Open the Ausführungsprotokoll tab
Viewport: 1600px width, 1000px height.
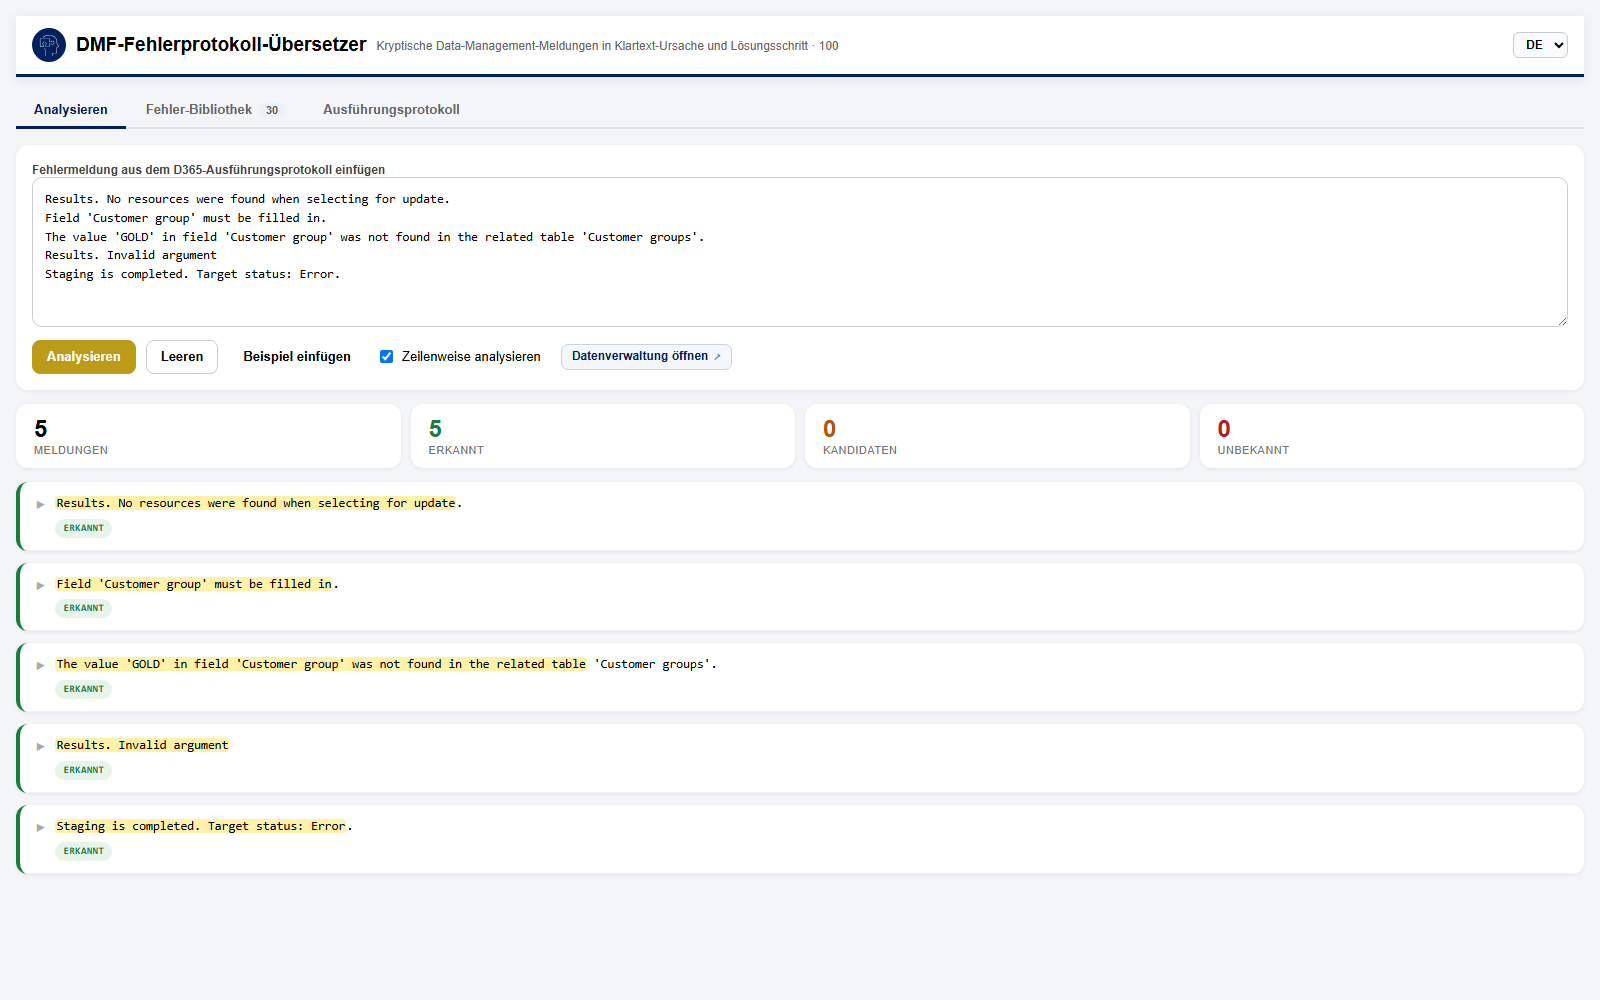391,110
